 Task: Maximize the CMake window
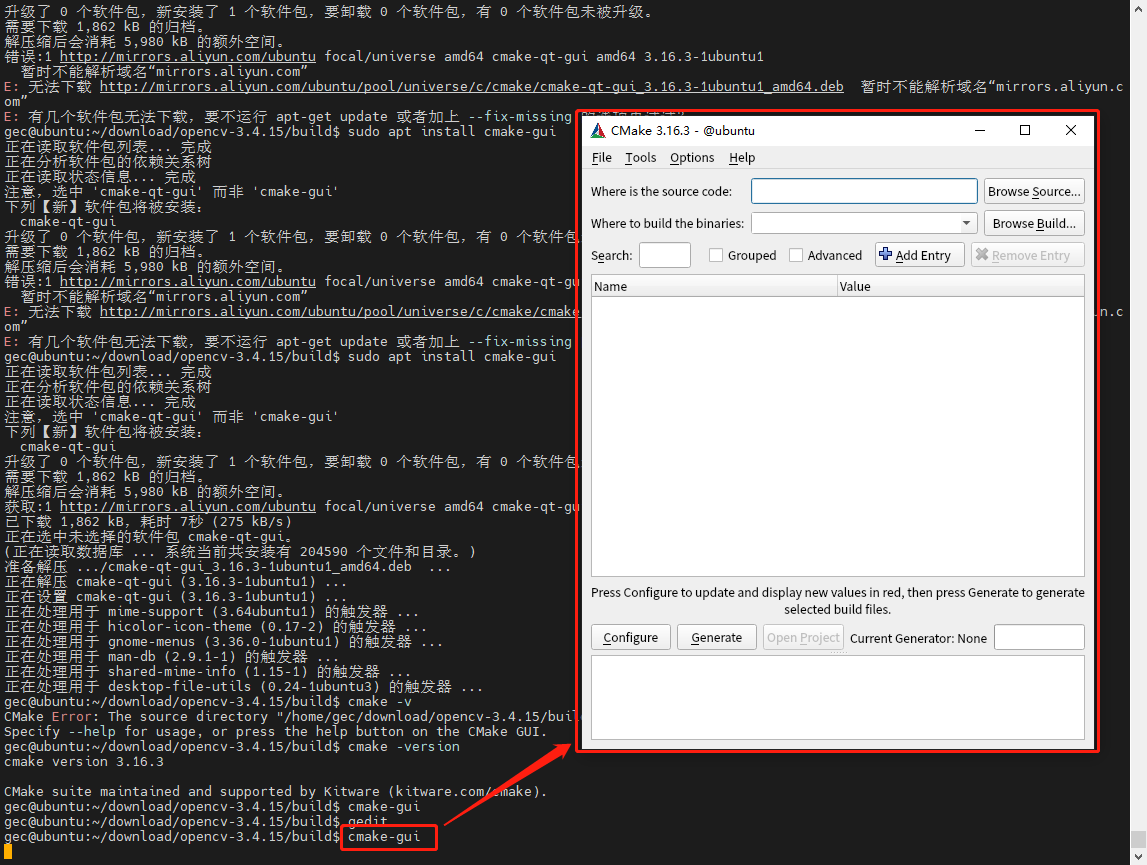tap(1025, 130)
